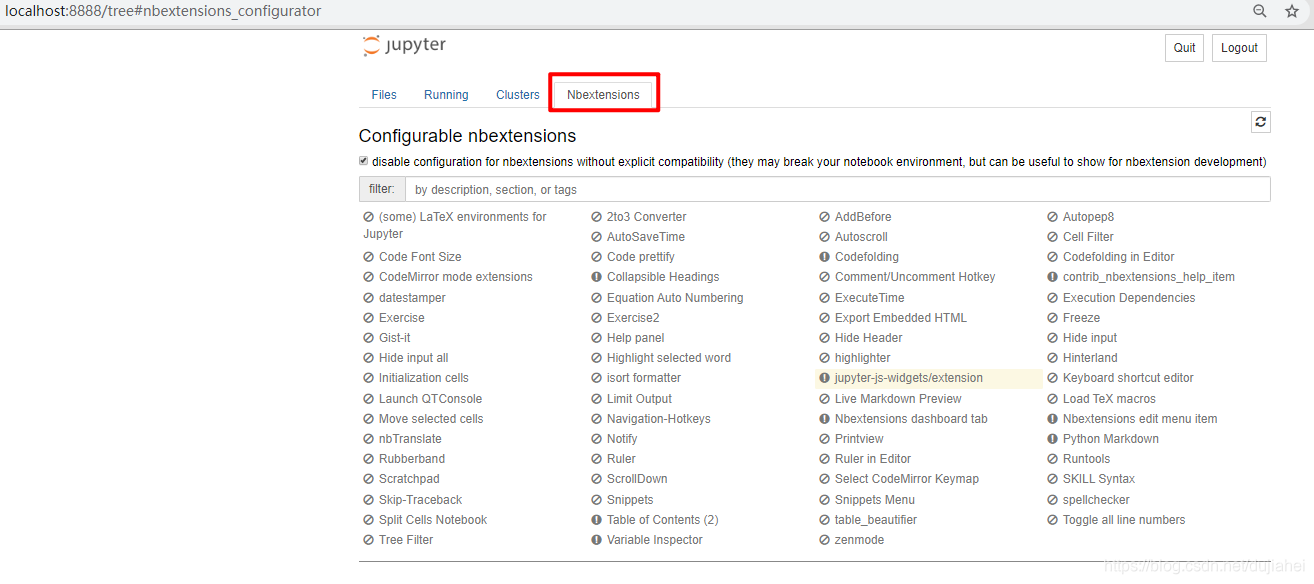This screenshot has width=1314, height=584.
Task: Select the Highlight selected word extension
Action: click(x=668, y=358)
